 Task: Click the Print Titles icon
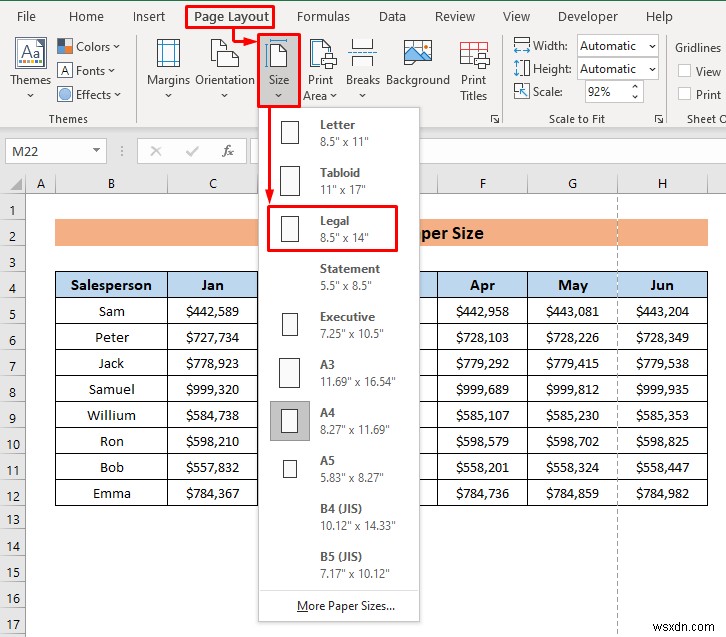tap(474, 54)
